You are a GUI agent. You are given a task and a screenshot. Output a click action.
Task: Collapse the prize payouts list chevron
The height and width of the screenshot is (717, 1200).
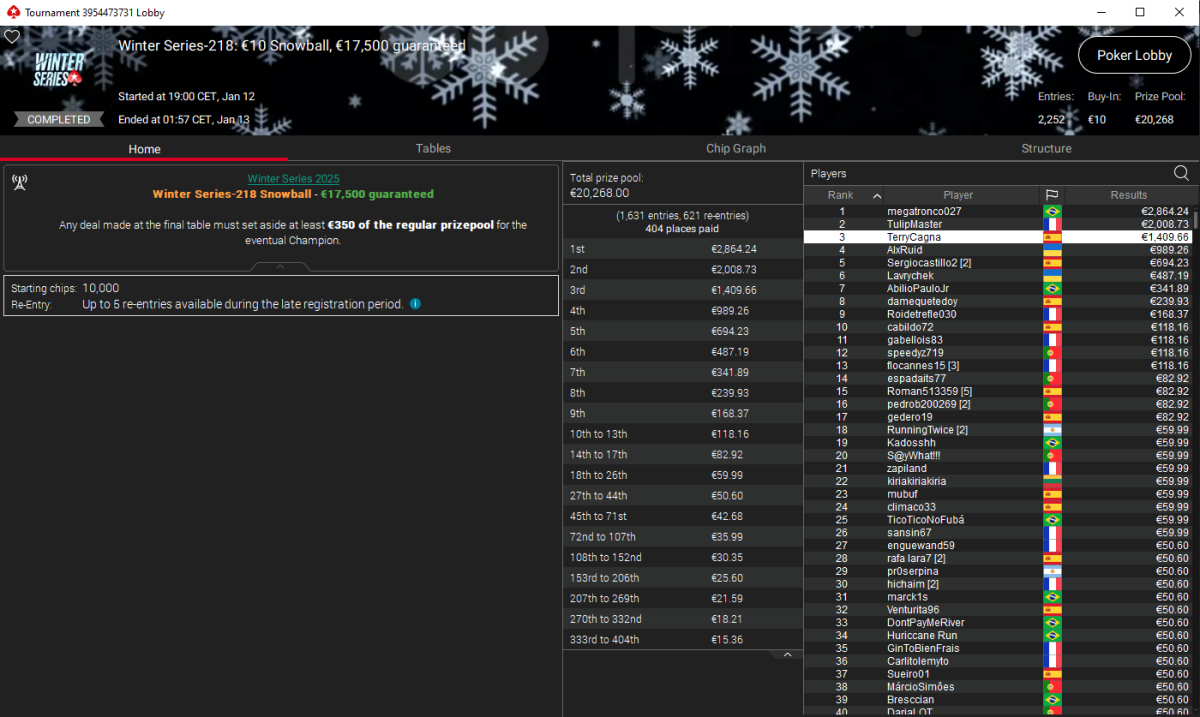pos(787,655)
